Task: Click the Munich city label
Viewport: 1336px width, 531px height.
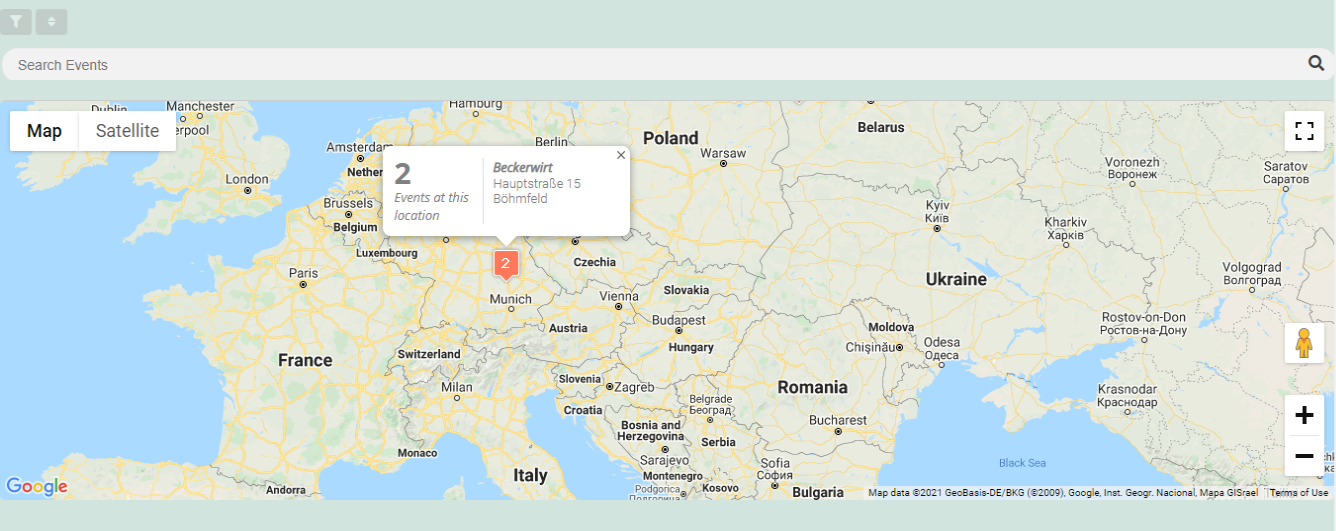Action: [511, 299]
